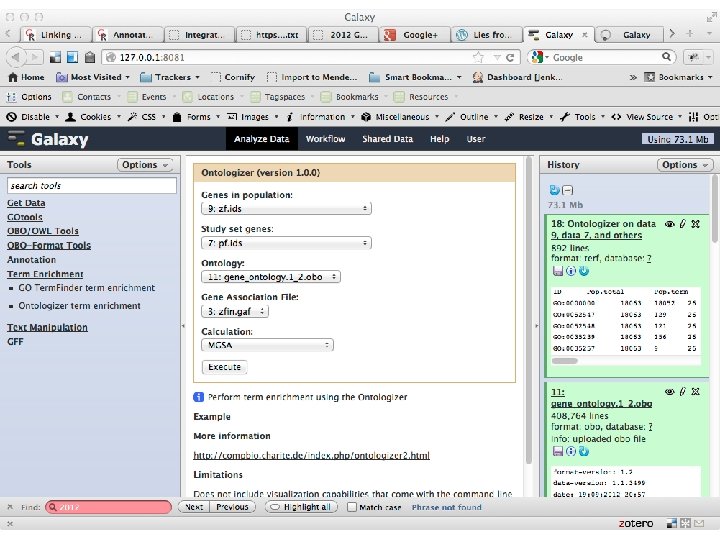This screenshot has width=720, height=540.
Task: Rerun the dataset 18 job
Action: 584,271
